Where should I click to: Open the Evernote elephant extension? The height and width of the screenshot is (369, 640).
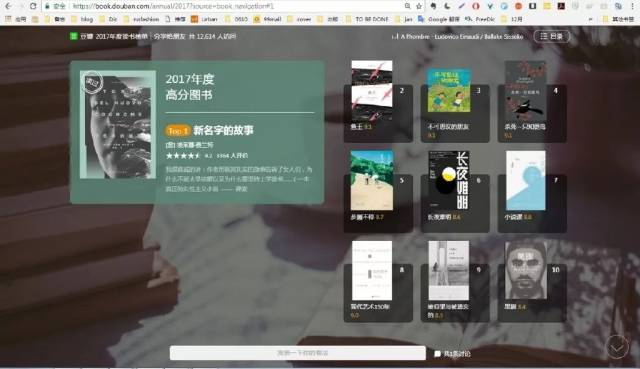[x=433, y=6]
